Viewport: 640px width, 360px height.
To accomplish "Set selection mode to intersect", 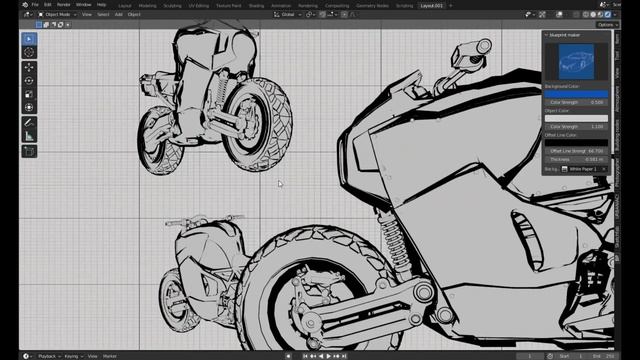I will [x=68, y=24].
